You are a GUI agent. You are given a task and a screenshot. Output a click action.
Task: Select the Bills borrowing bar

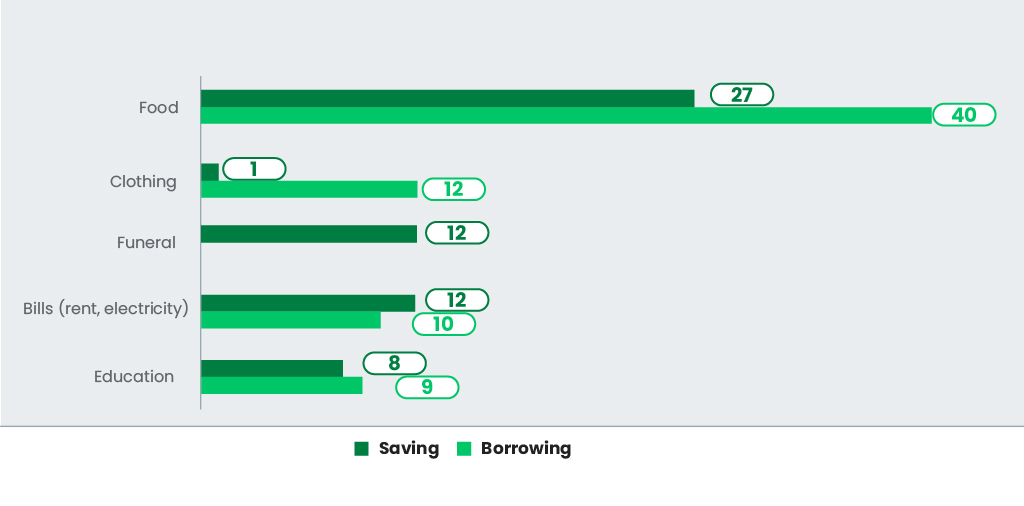291,320
